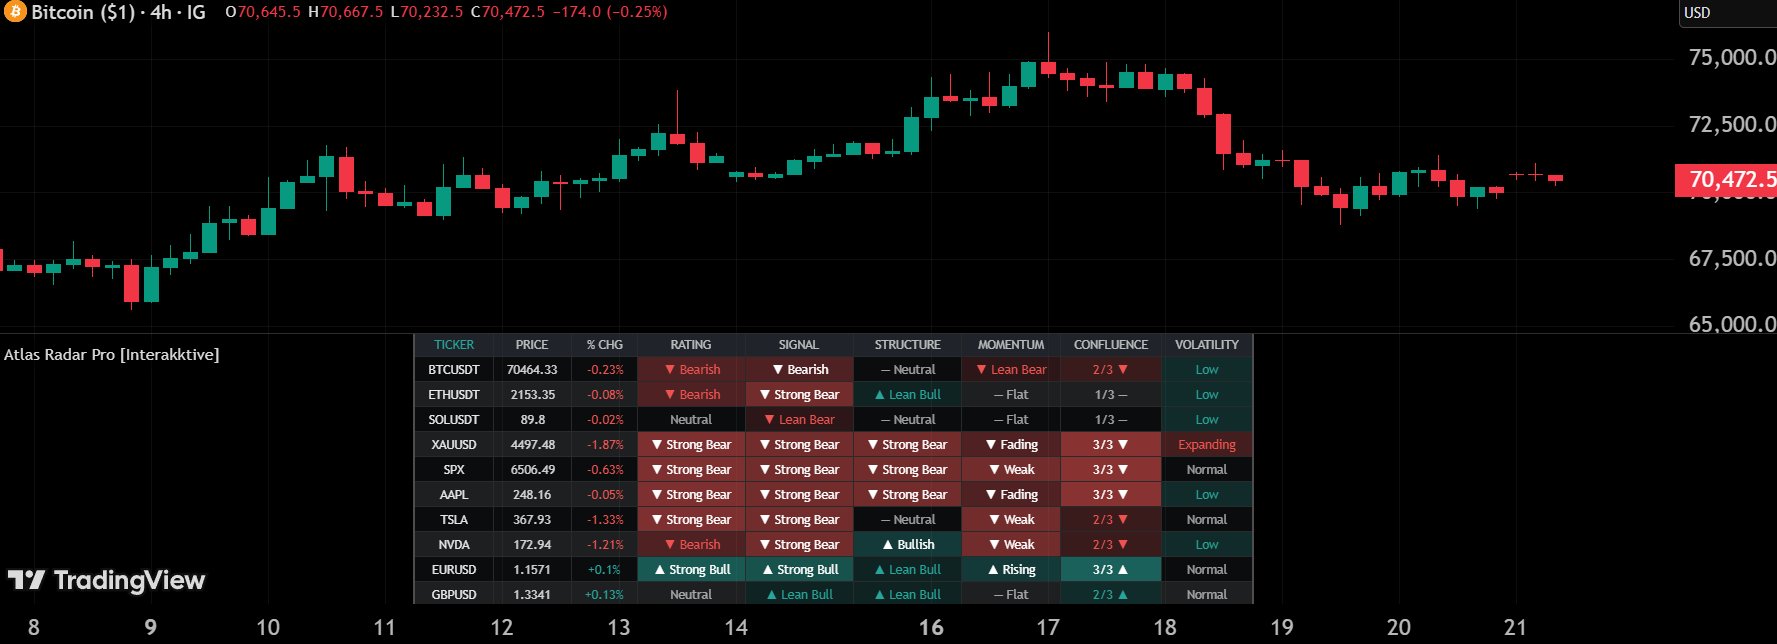
Task: Open the Bitcoin ($1) symbol title
Action: tap(83, 13)
